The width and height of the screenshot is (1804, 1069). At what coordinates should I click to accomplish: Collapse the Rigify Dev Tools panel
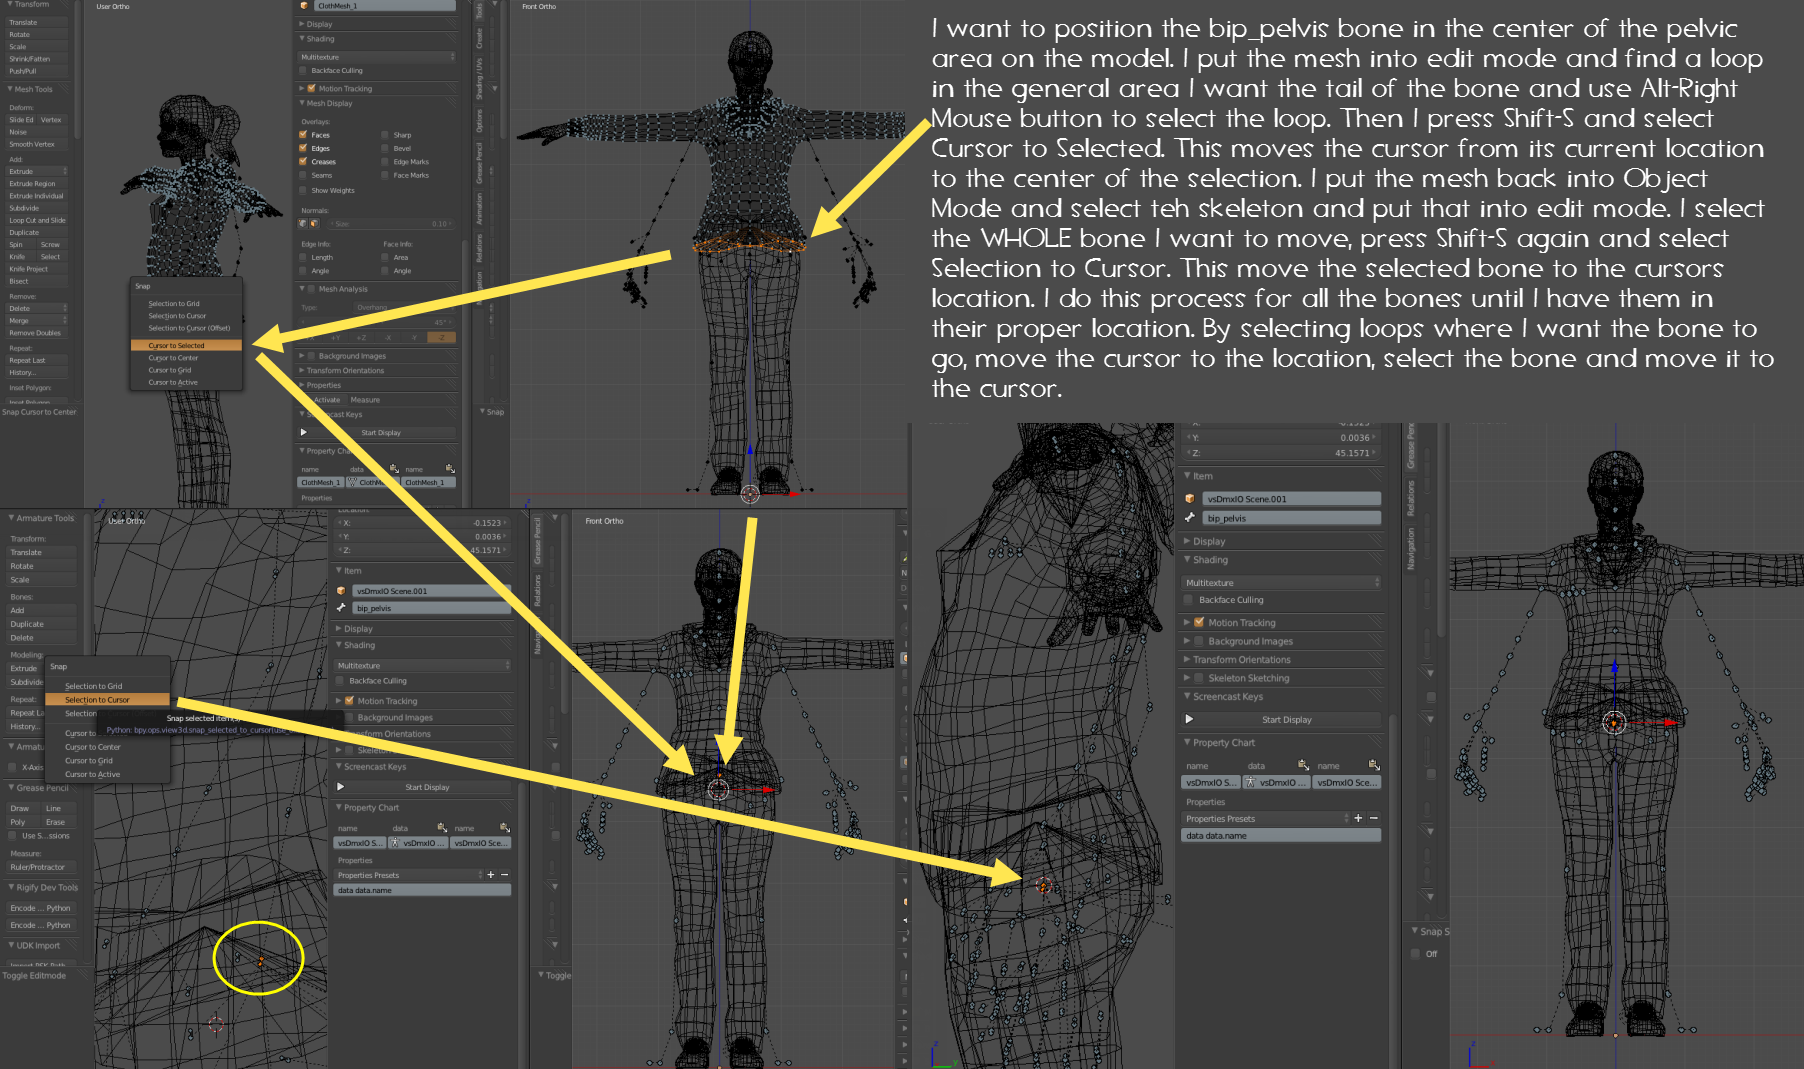[11, 887]
